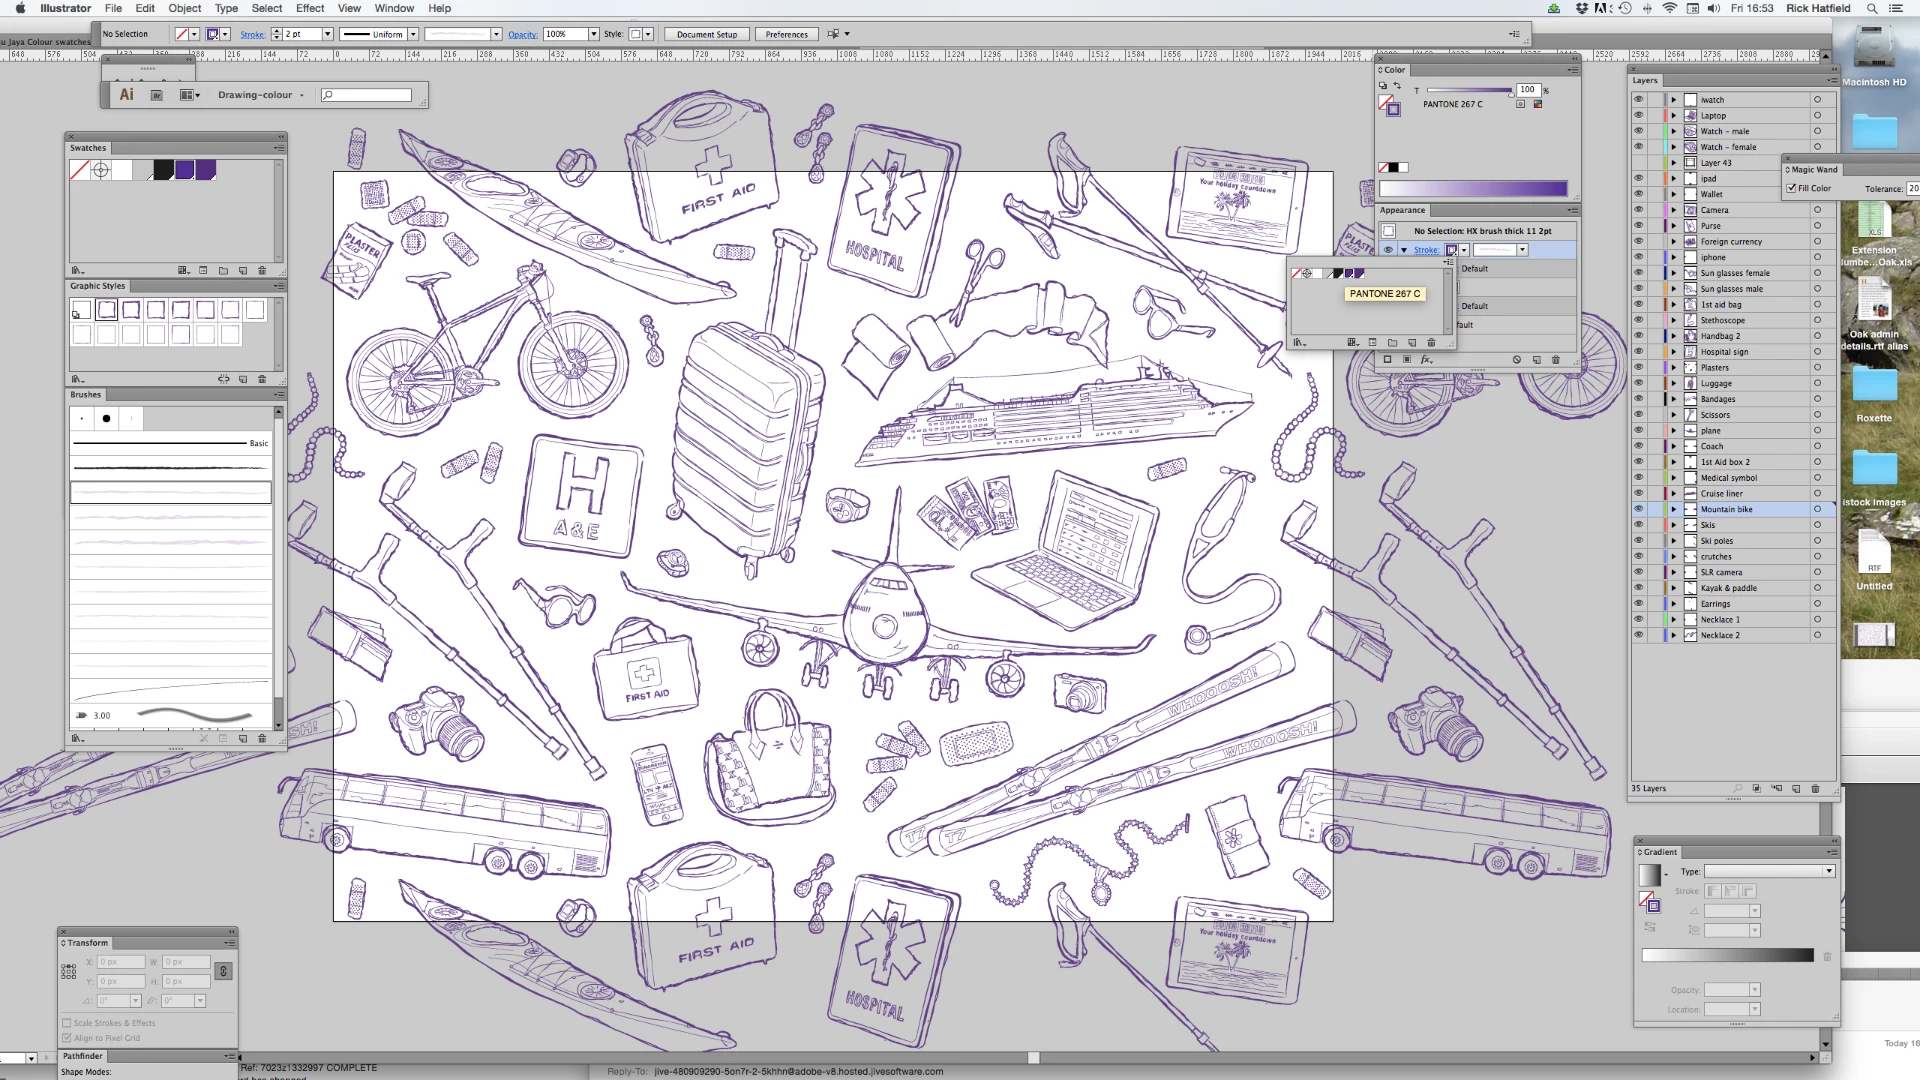
Task: Click the fx add effect icon in Appearance
Action: tap(1426, 360)
